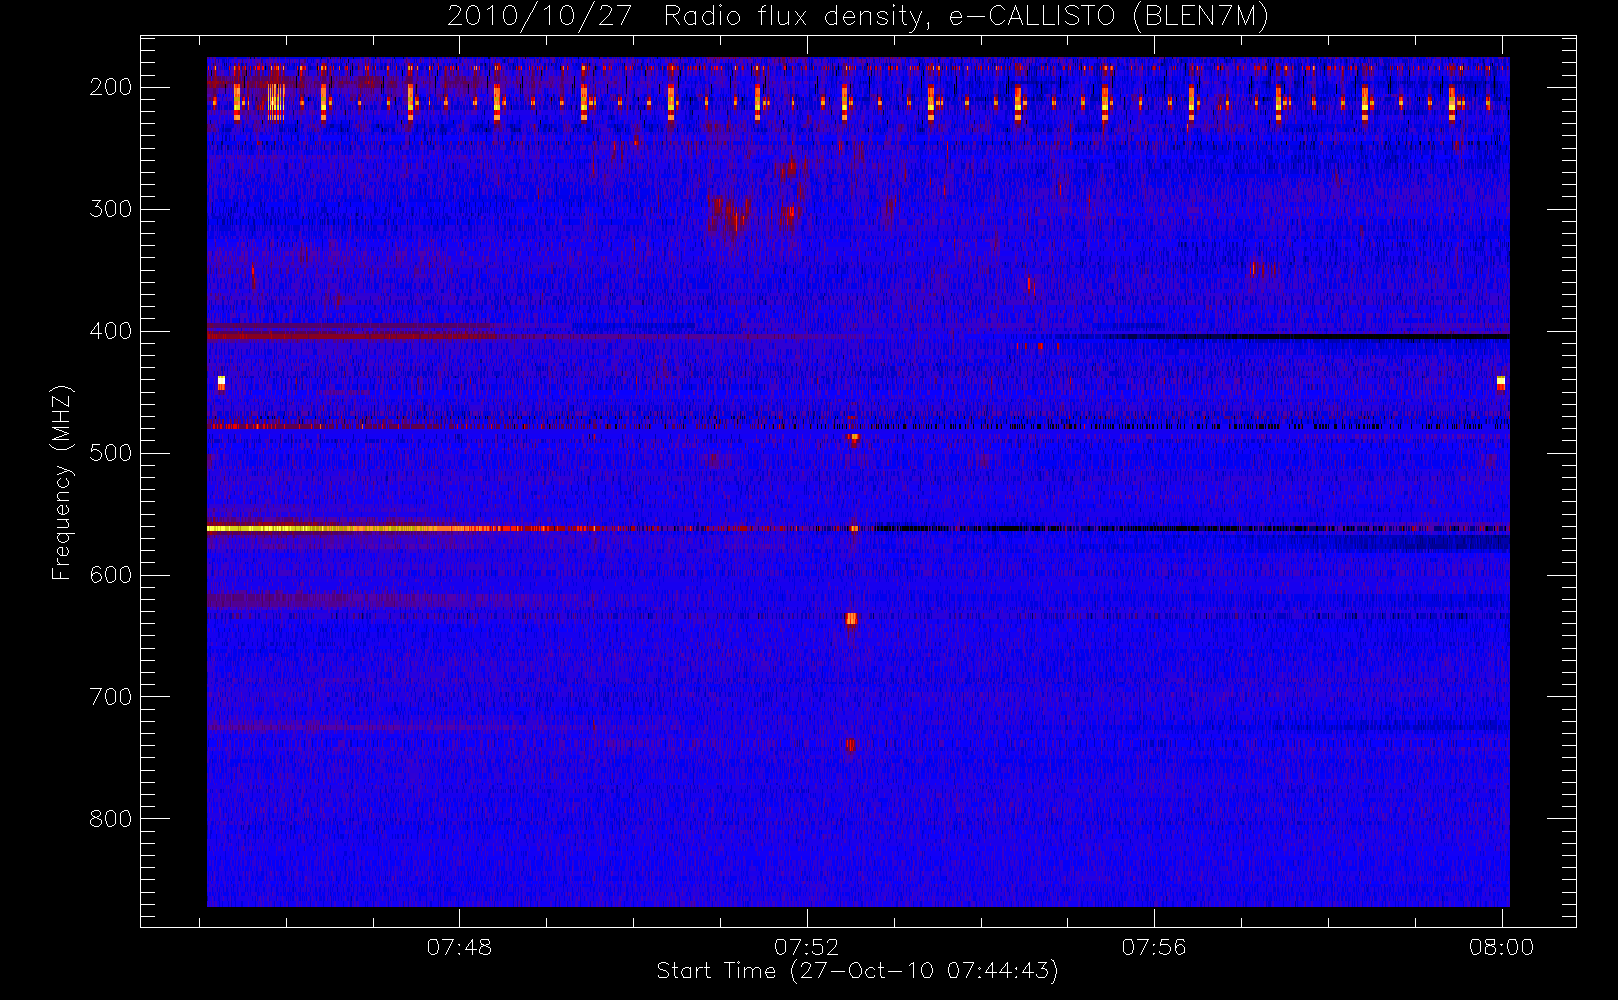Click the 700 frequency tick label

click(111, 697)
